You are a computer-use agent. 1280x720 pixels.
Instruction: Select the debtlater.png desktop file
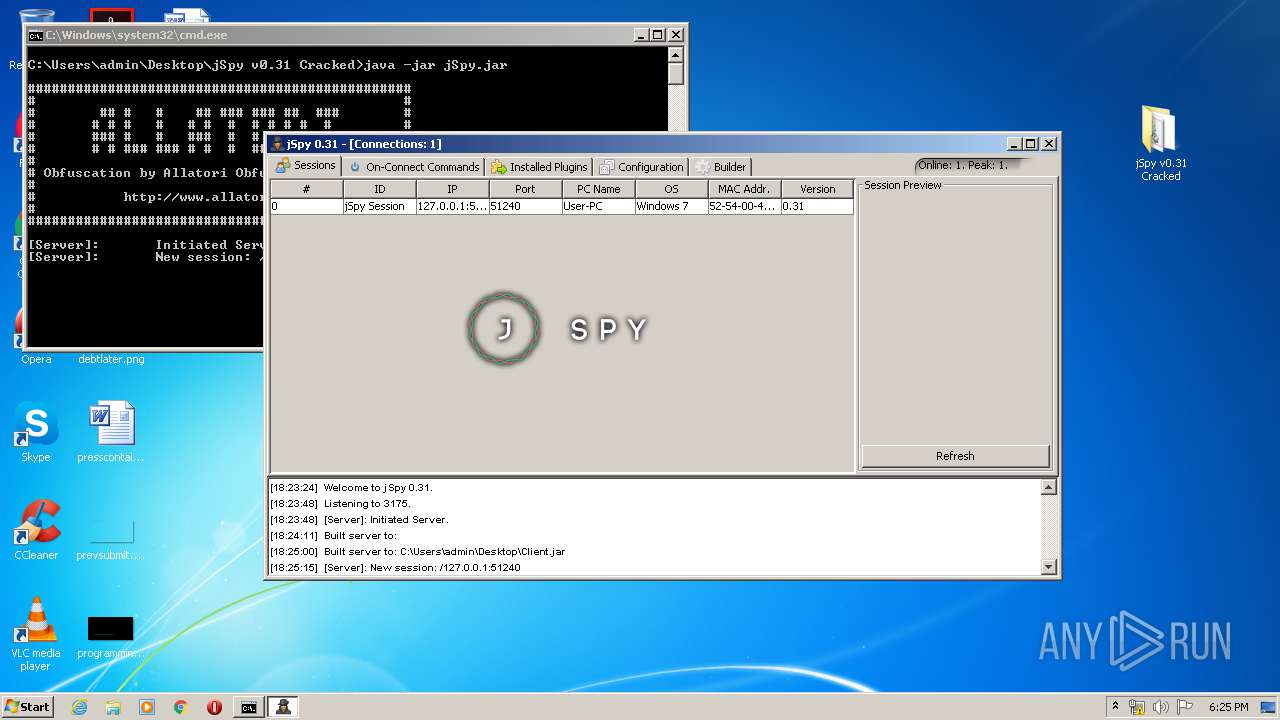(x=111, y=359)
